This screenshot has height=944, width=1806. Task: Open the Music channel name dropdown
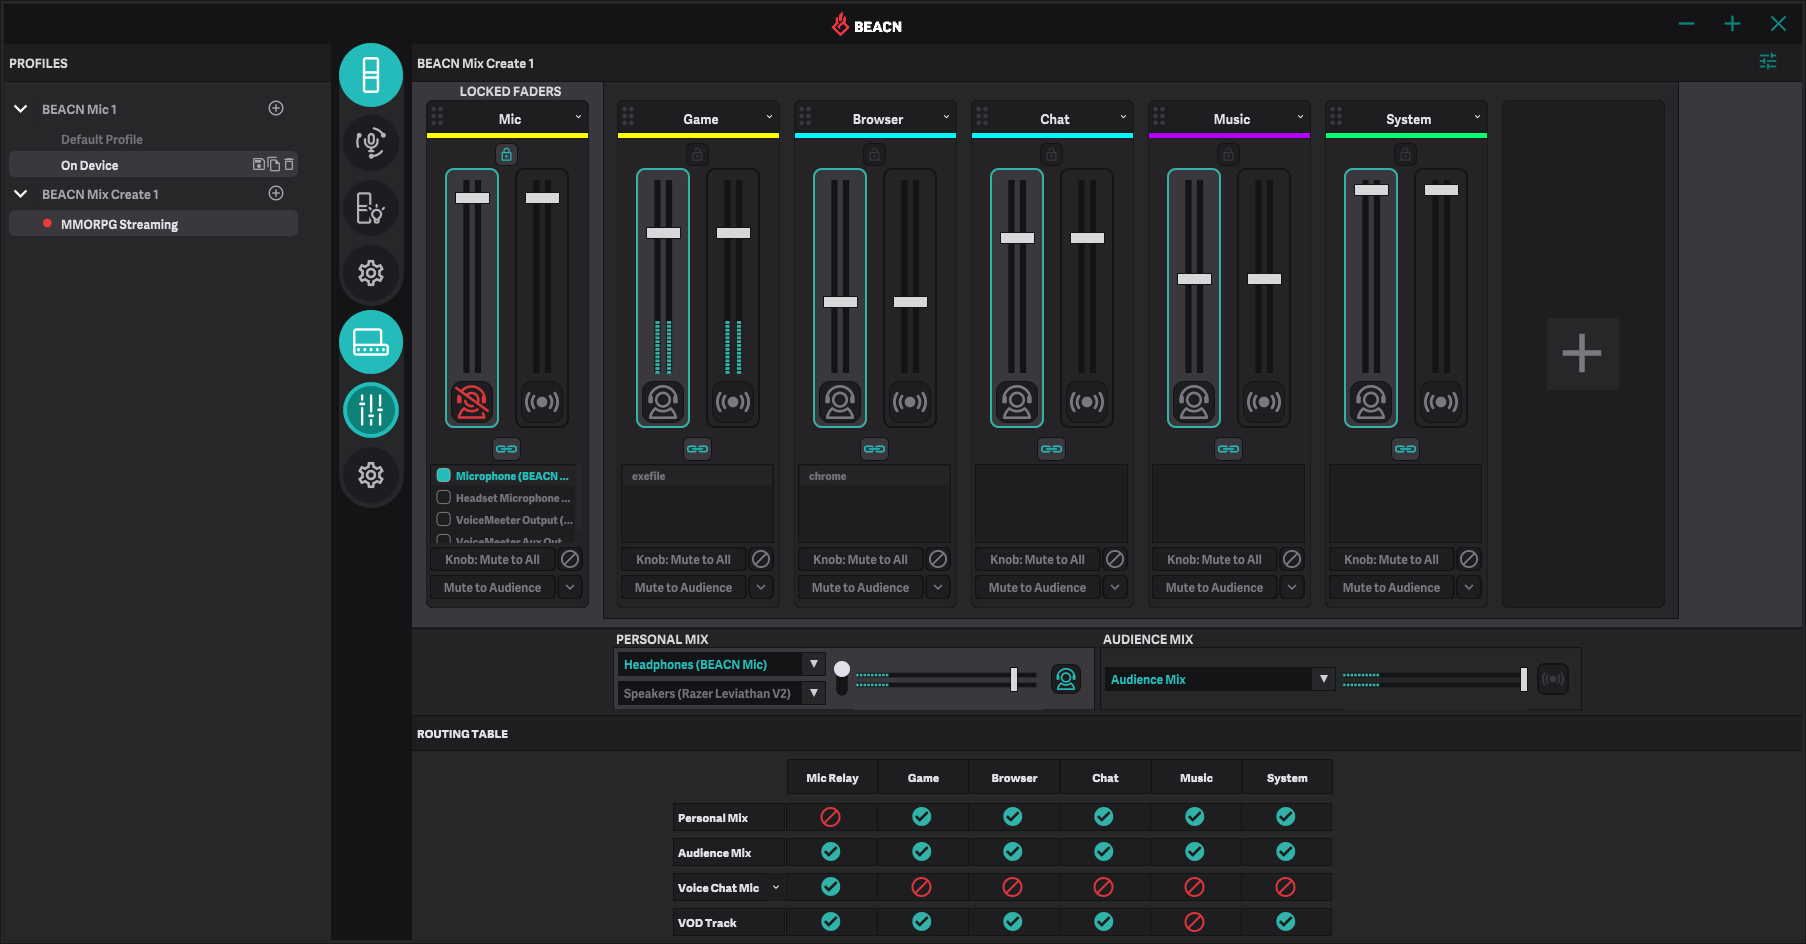click(x=1300, y=117)
